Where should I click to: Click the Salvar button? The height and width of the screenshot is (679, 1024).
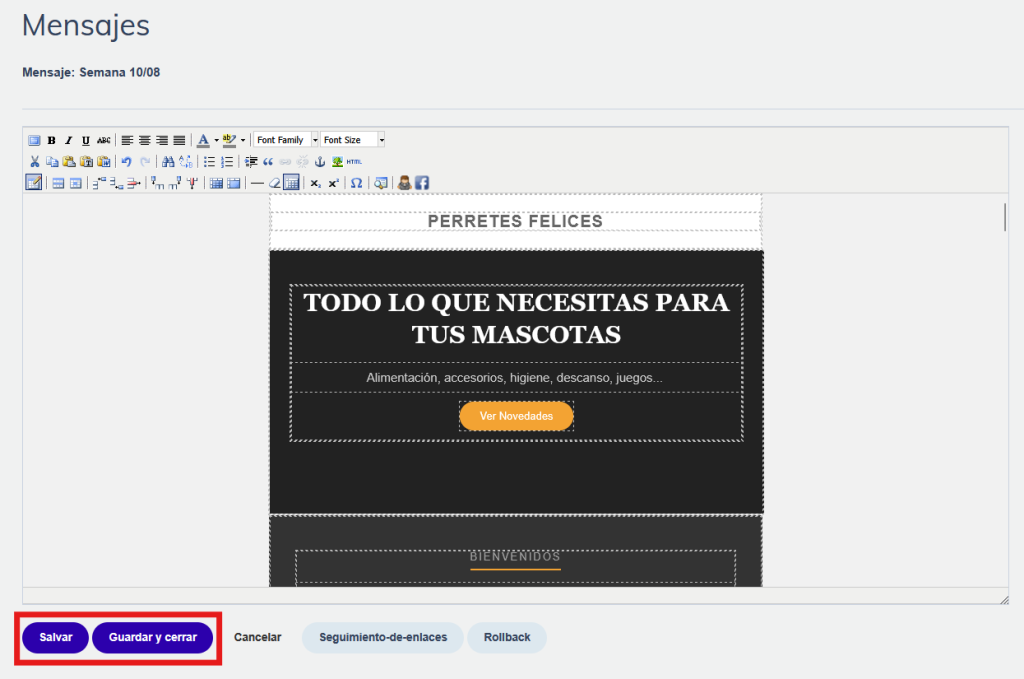(x=56, y=637)
